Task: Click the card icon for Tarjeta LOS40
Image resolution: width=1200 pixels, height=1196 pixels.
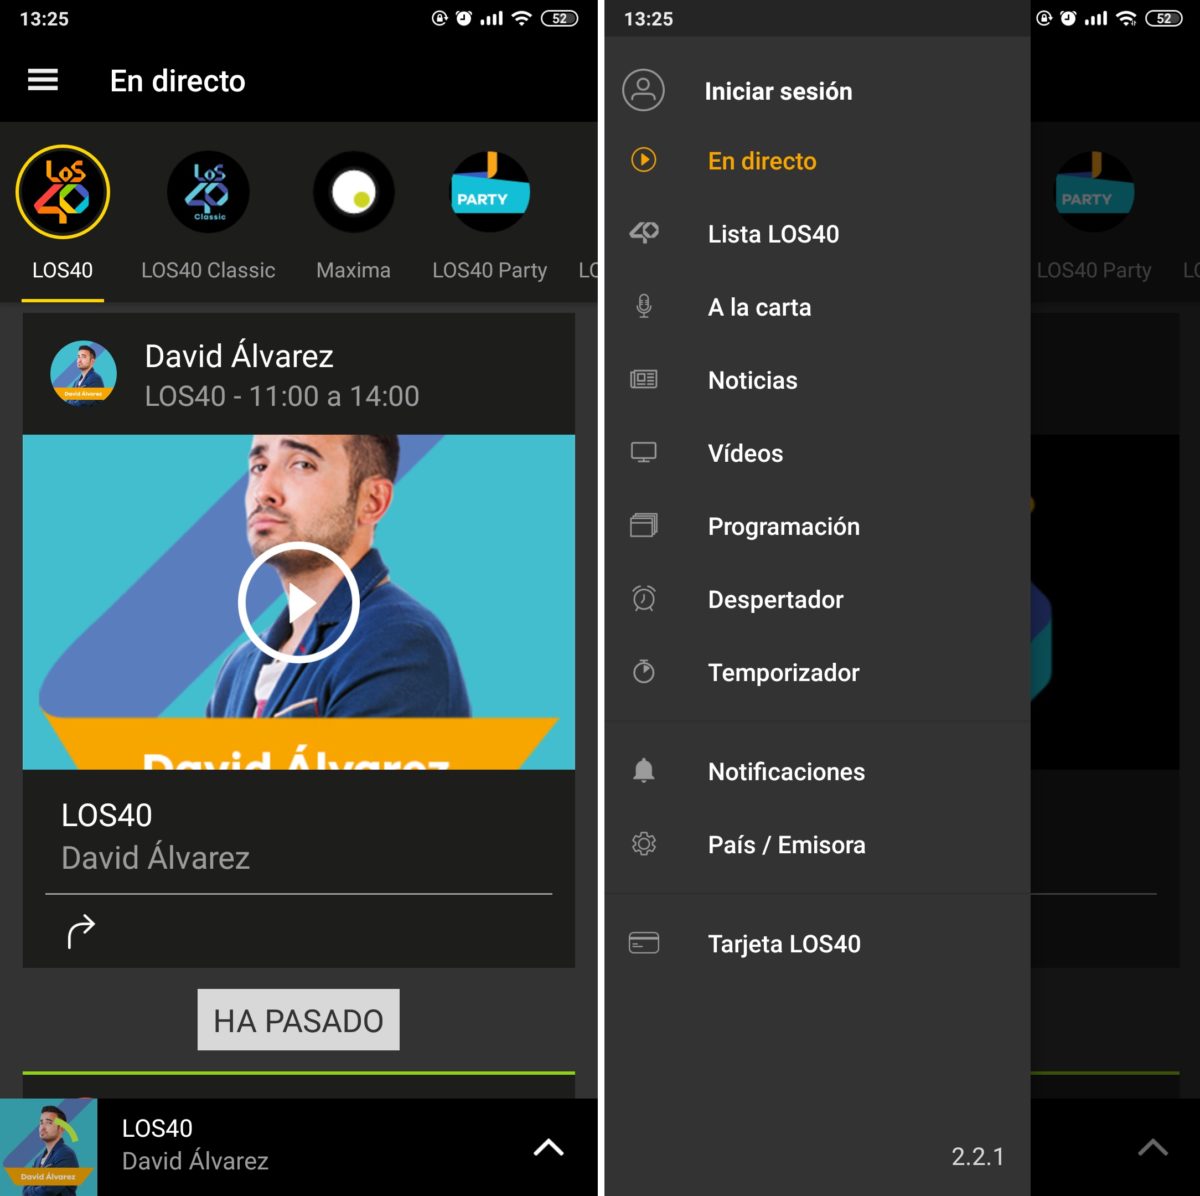Action: [643, 943]
